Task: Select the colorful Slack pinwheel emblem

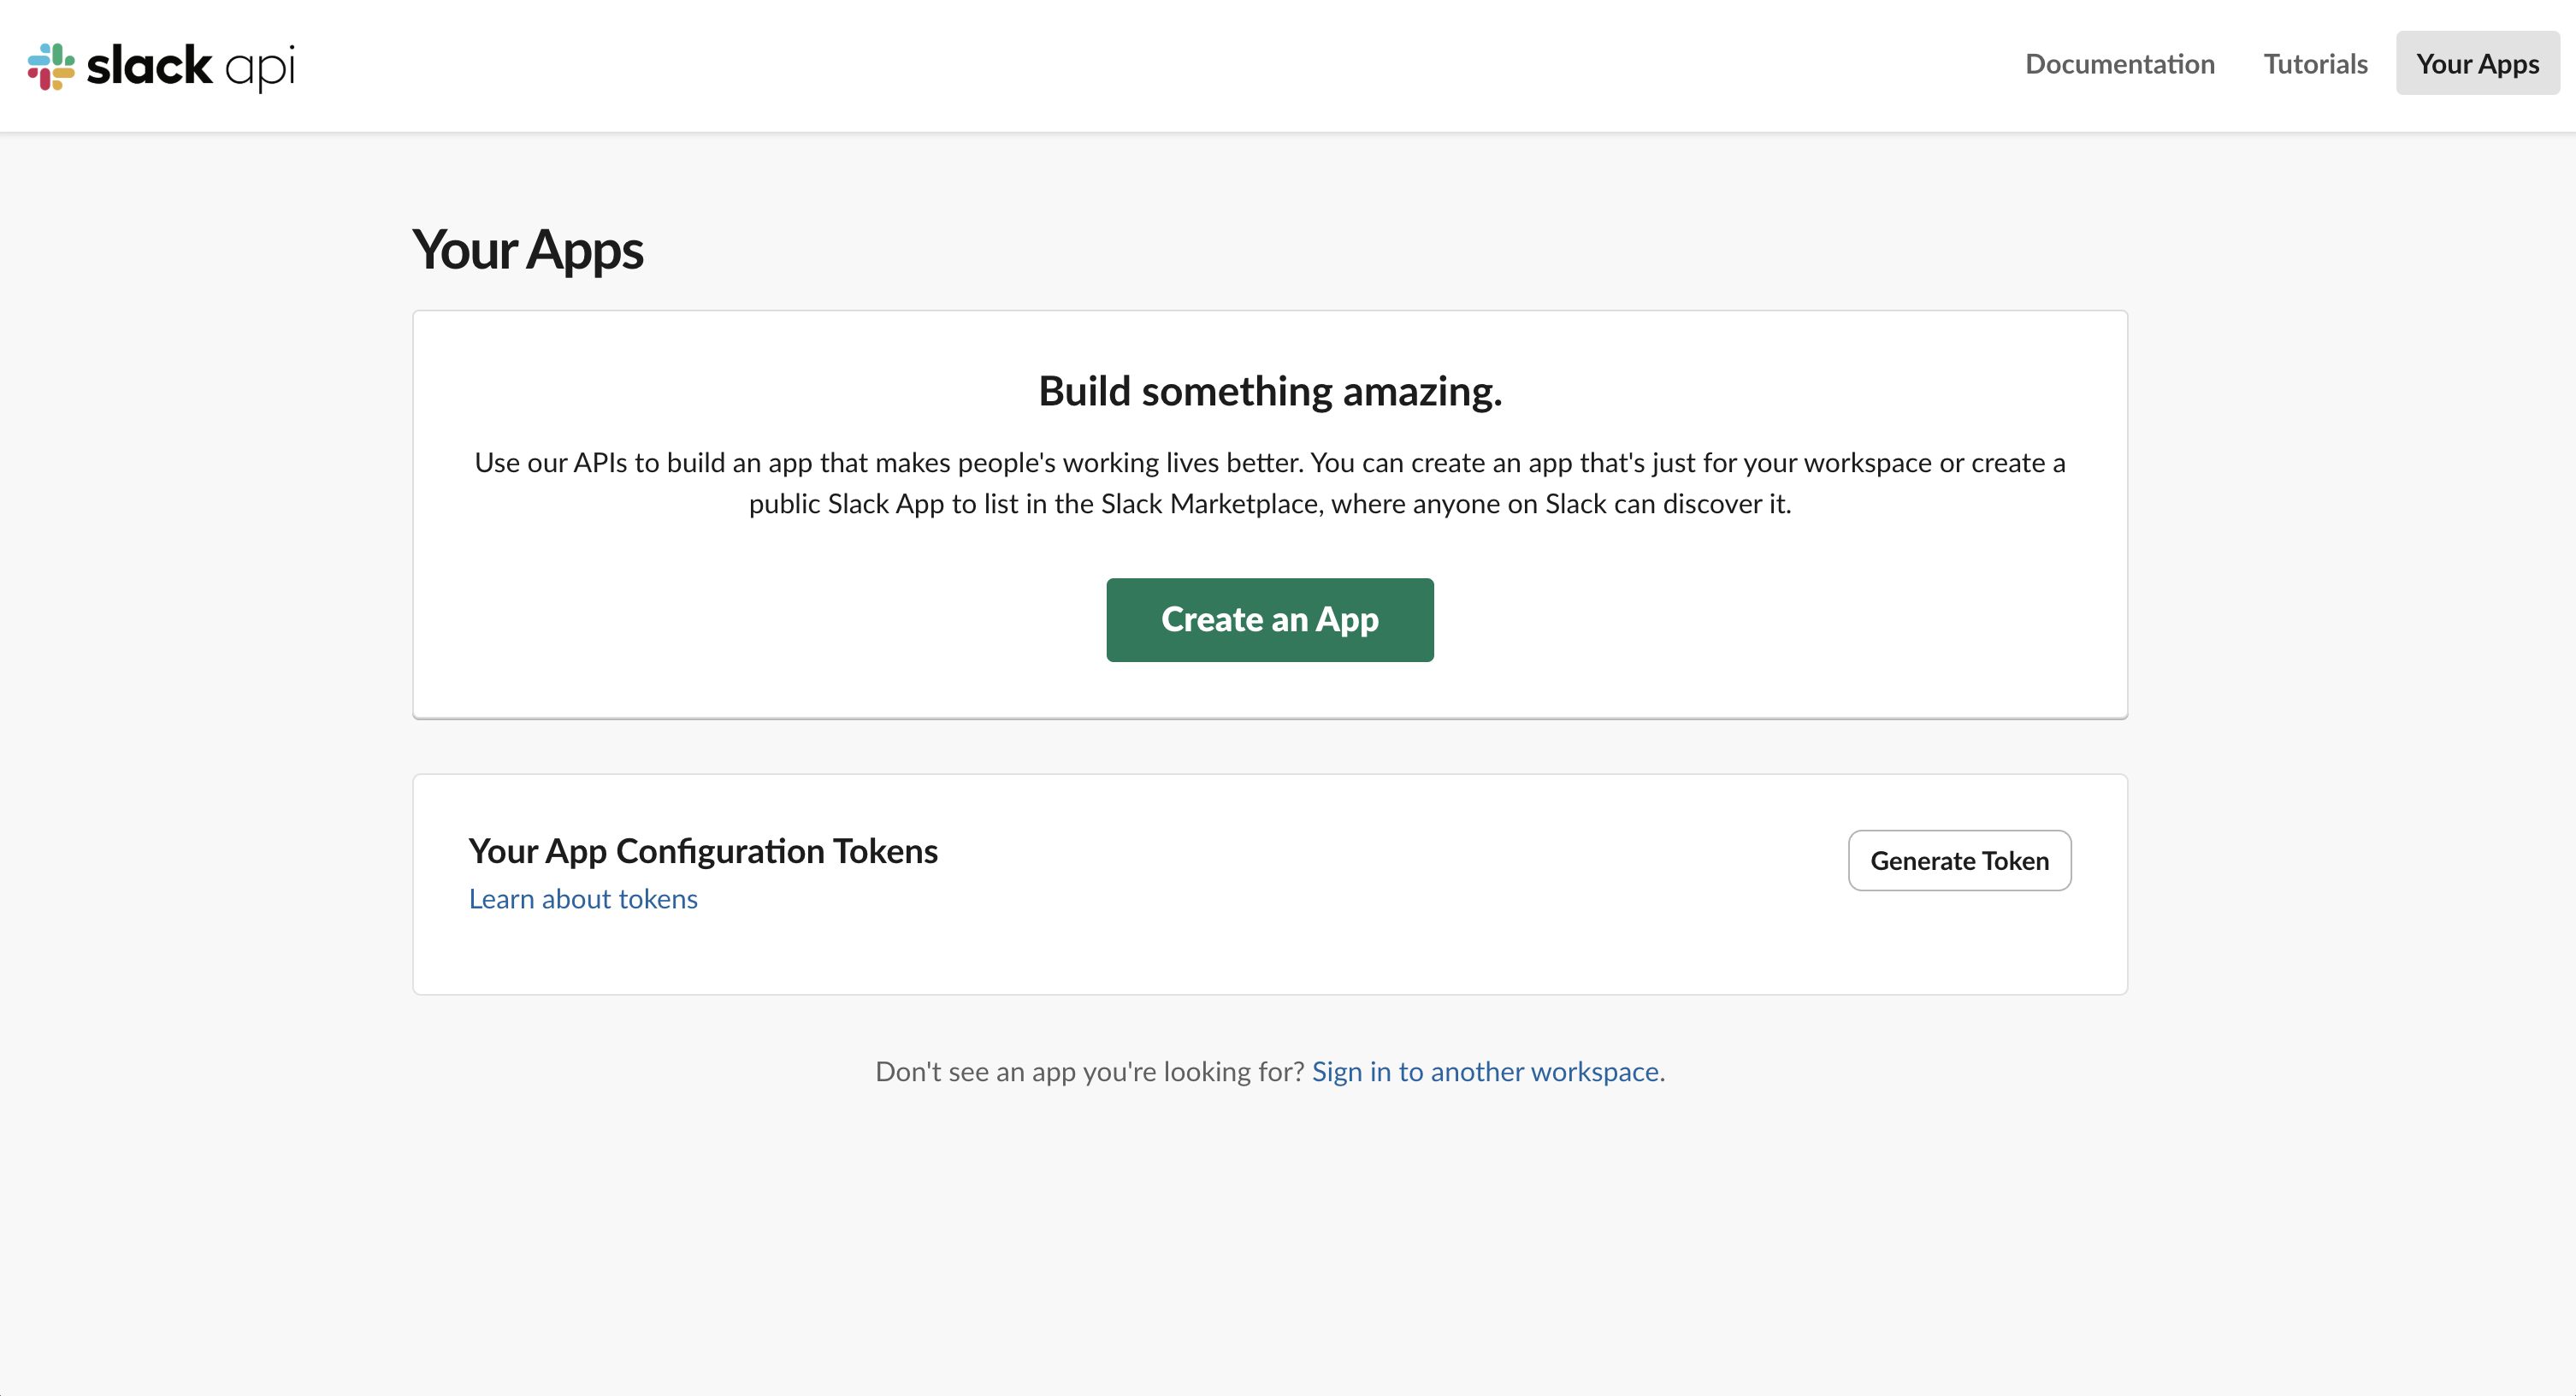Action: click(x=53, y=66)
